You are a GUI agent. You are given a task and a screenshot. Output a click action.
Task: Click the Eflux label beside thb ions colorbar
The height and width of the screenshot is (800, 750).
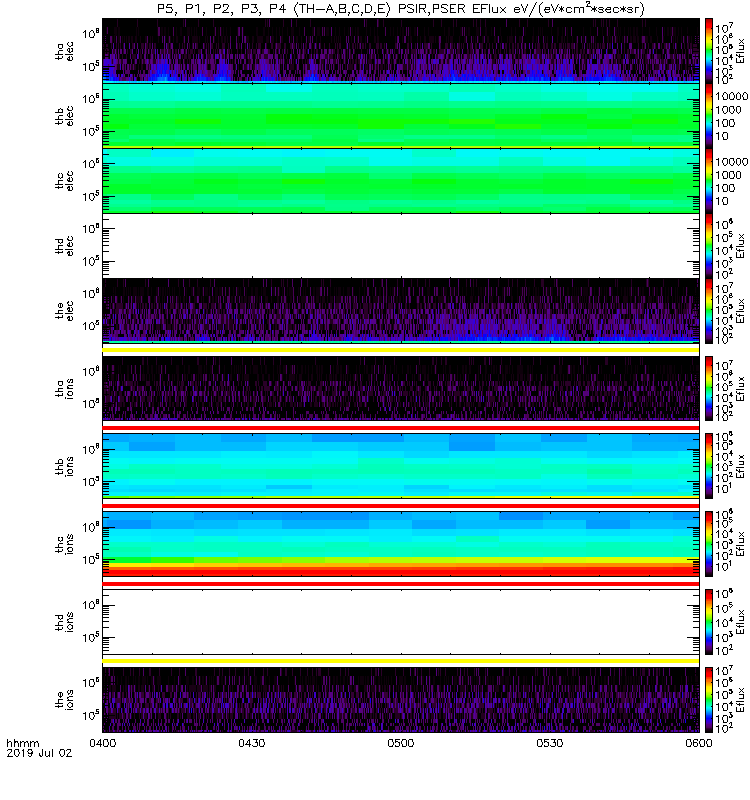point(741,466)
